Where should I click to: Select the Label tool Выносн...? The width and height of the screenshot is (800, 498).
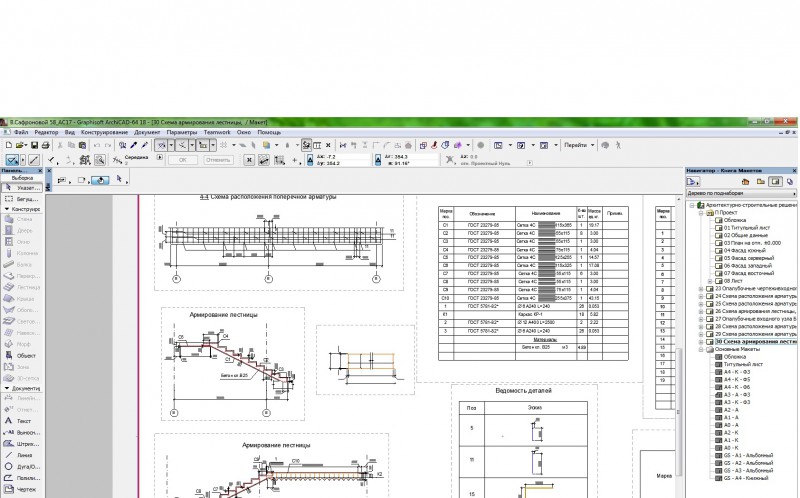pos(21,432)
